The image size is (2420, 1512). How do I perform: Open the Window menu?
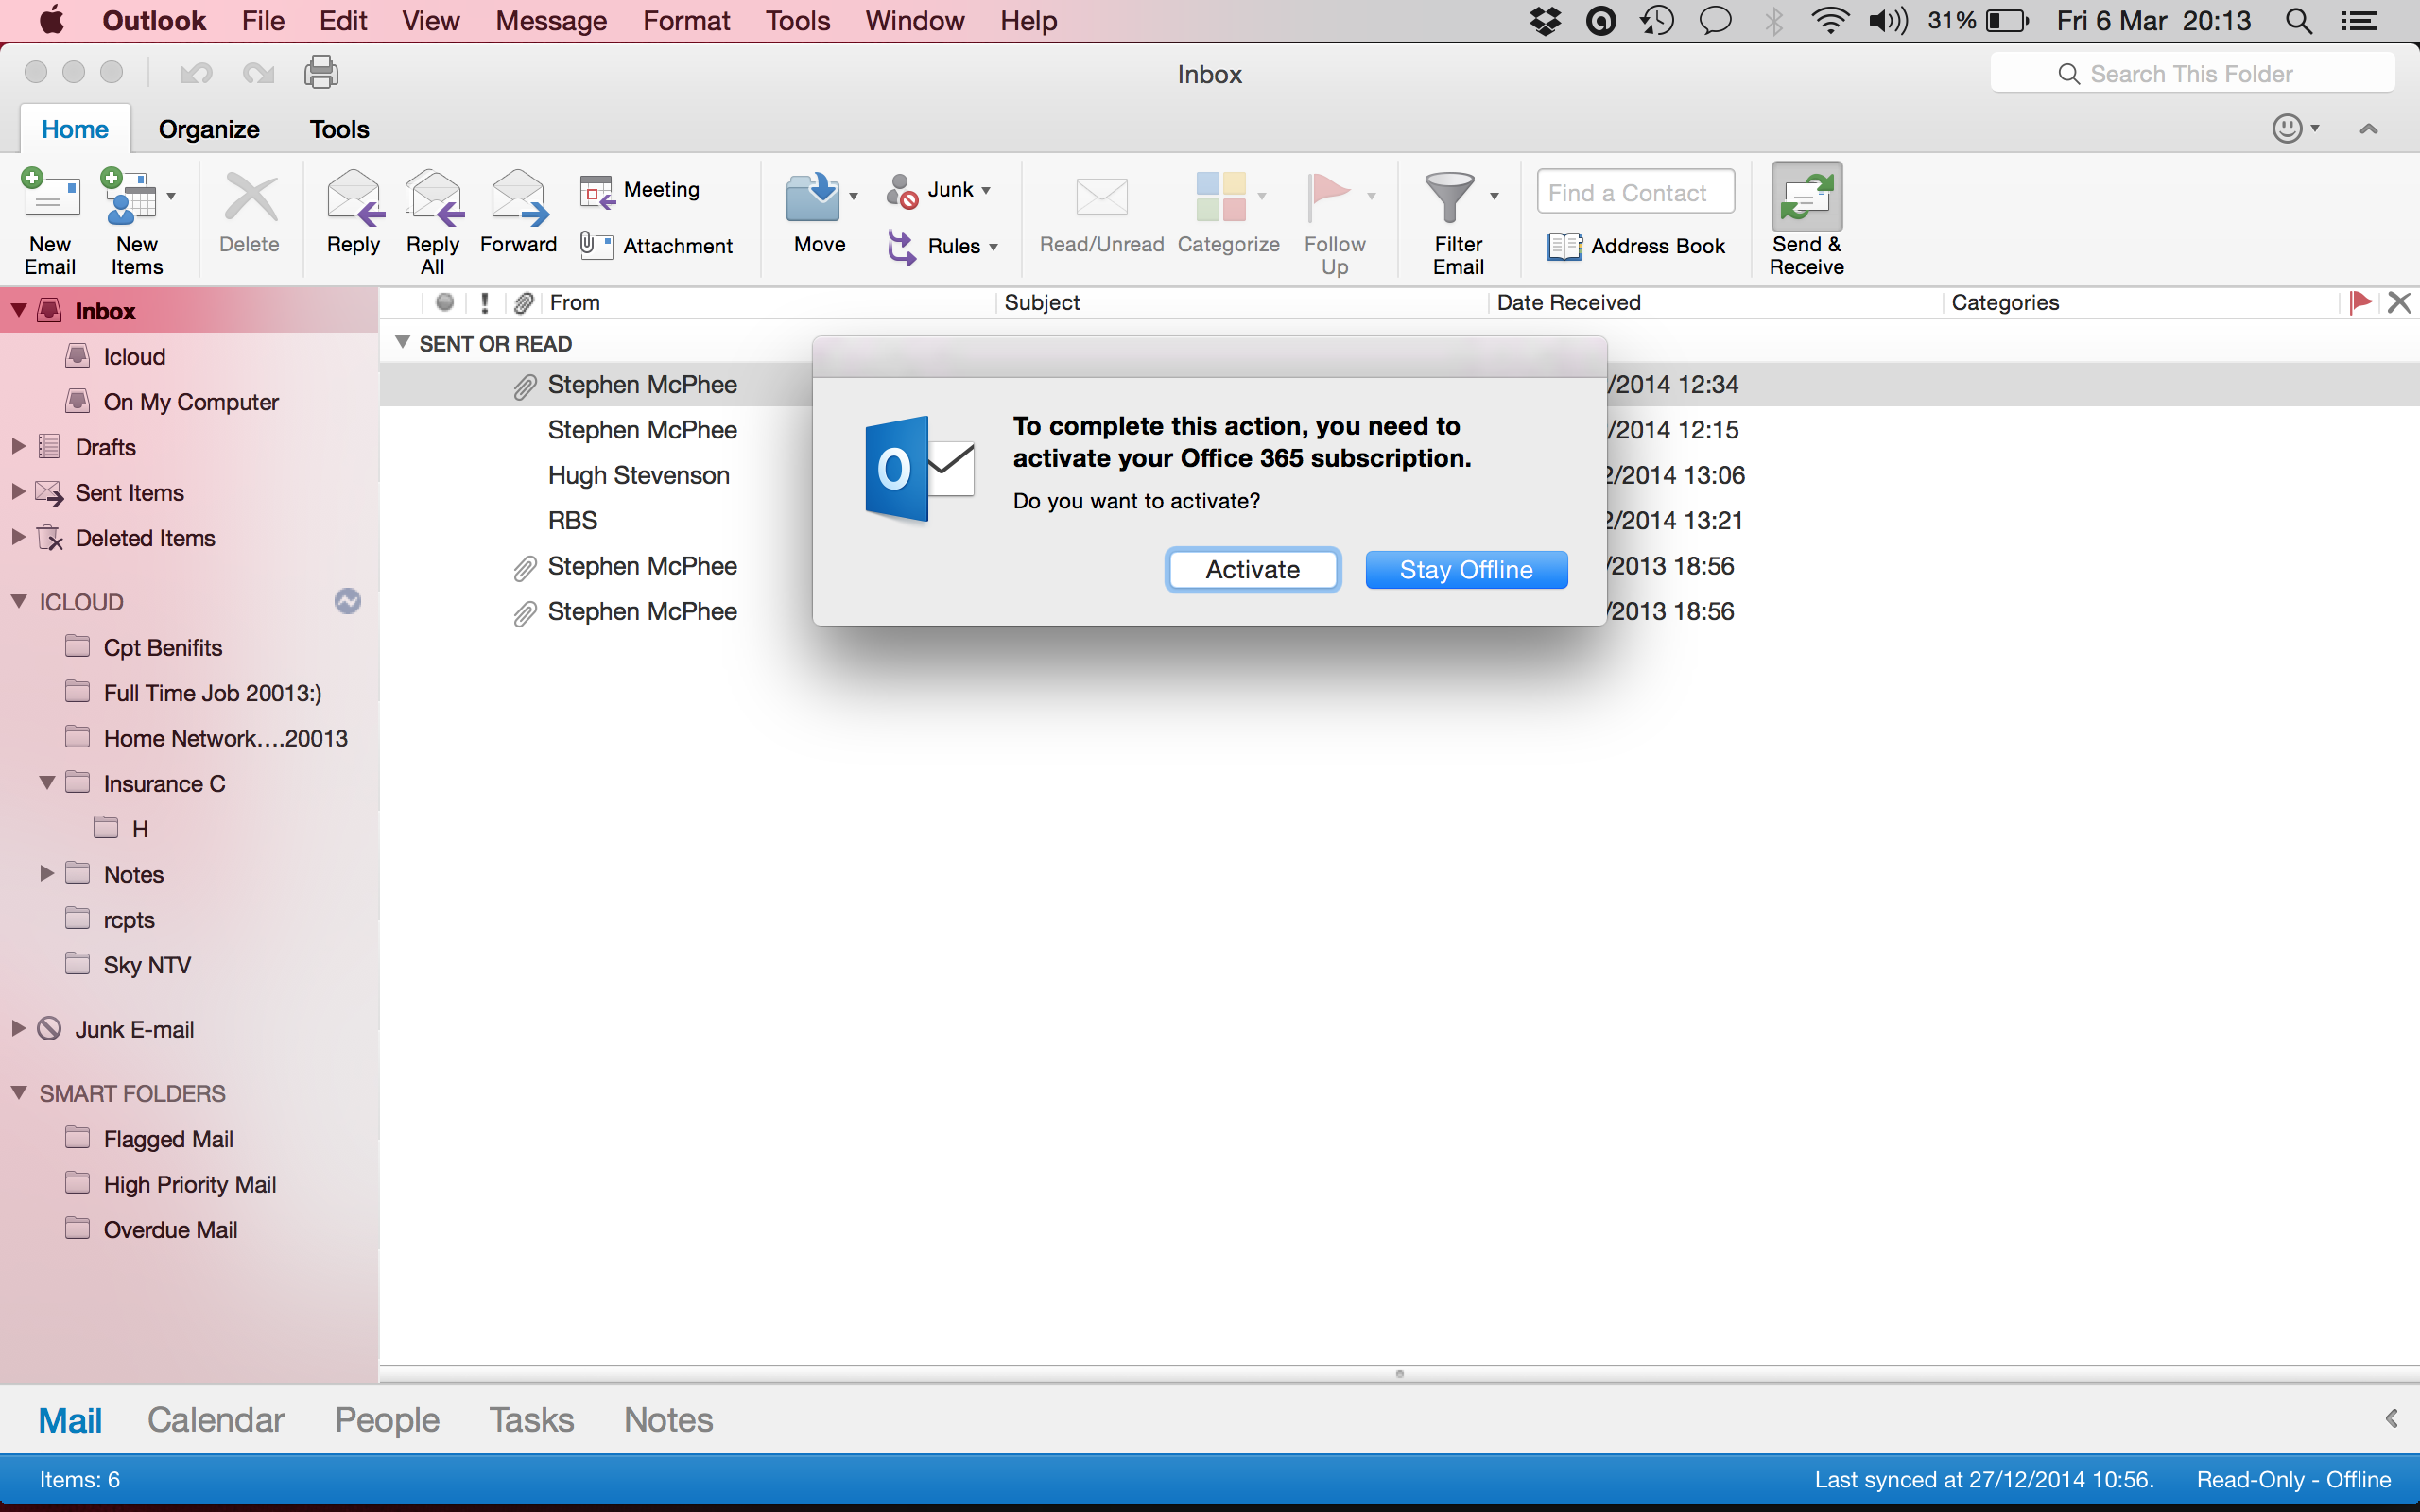click(x=914, y=21)
